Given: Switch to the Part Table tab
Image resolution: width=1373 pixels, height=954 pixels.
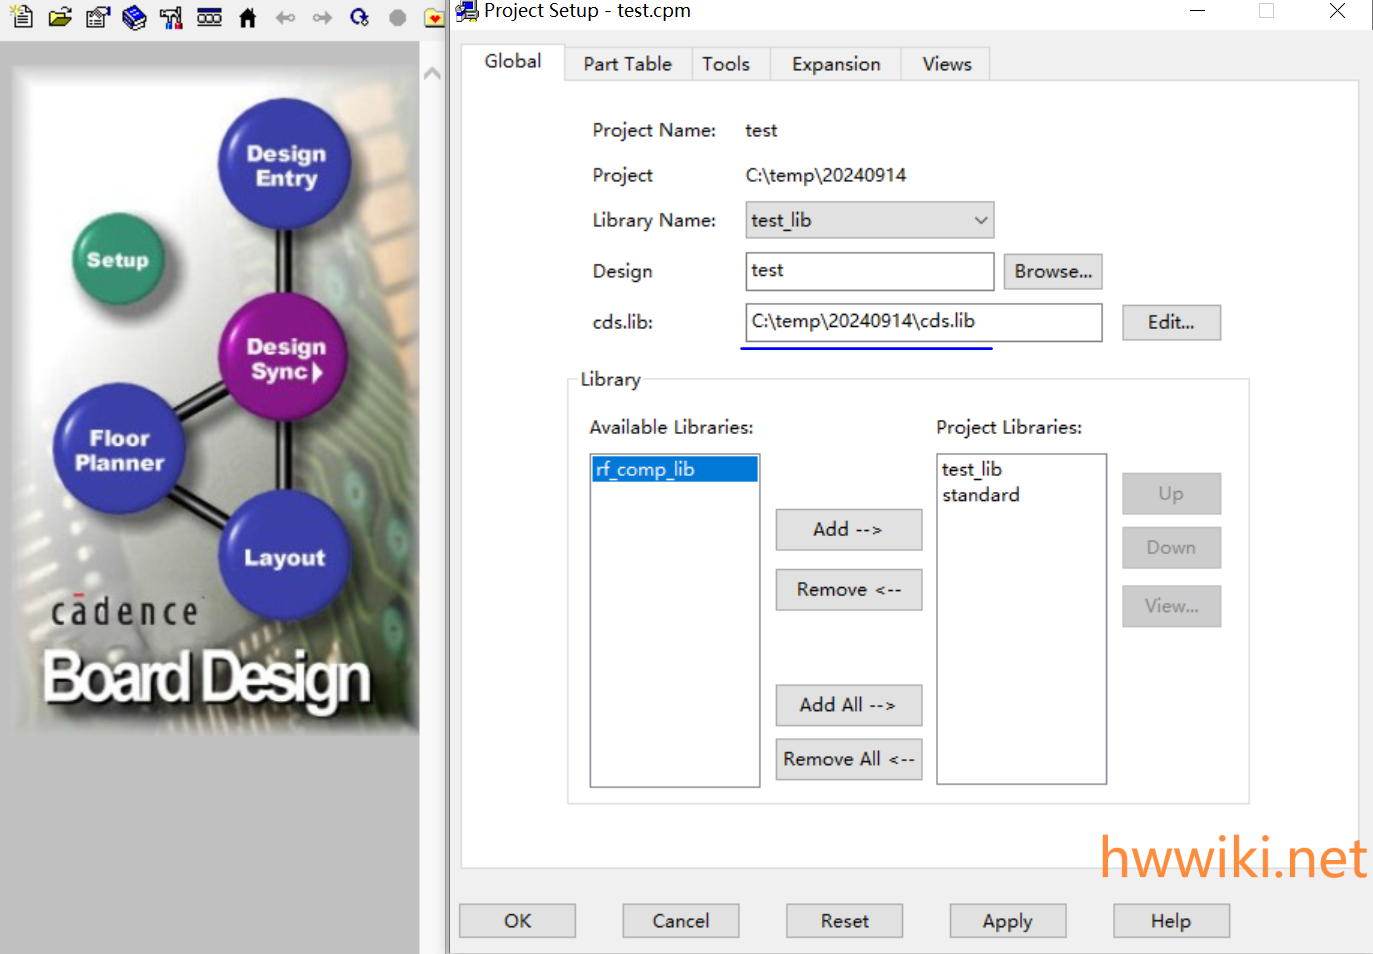Looking at the screenshot, I should tap(627, 64).
